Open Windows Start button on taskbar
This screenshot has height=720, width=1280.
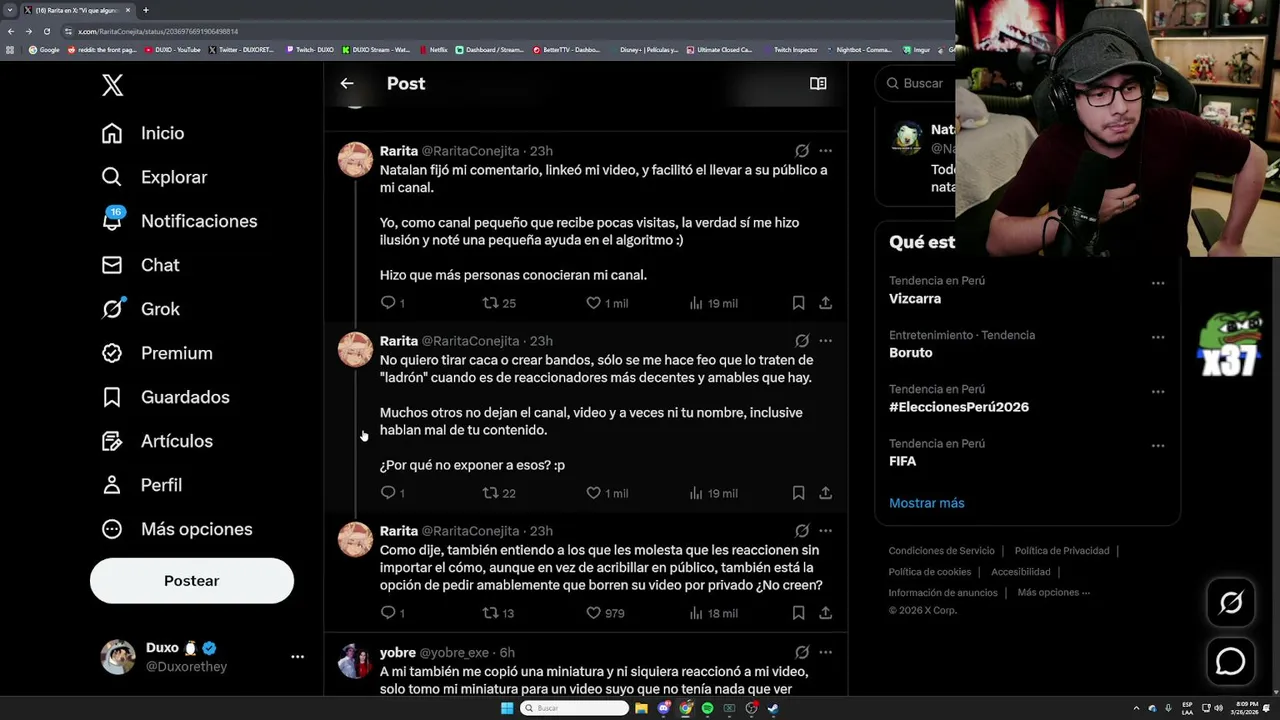[x=507, y=708]
